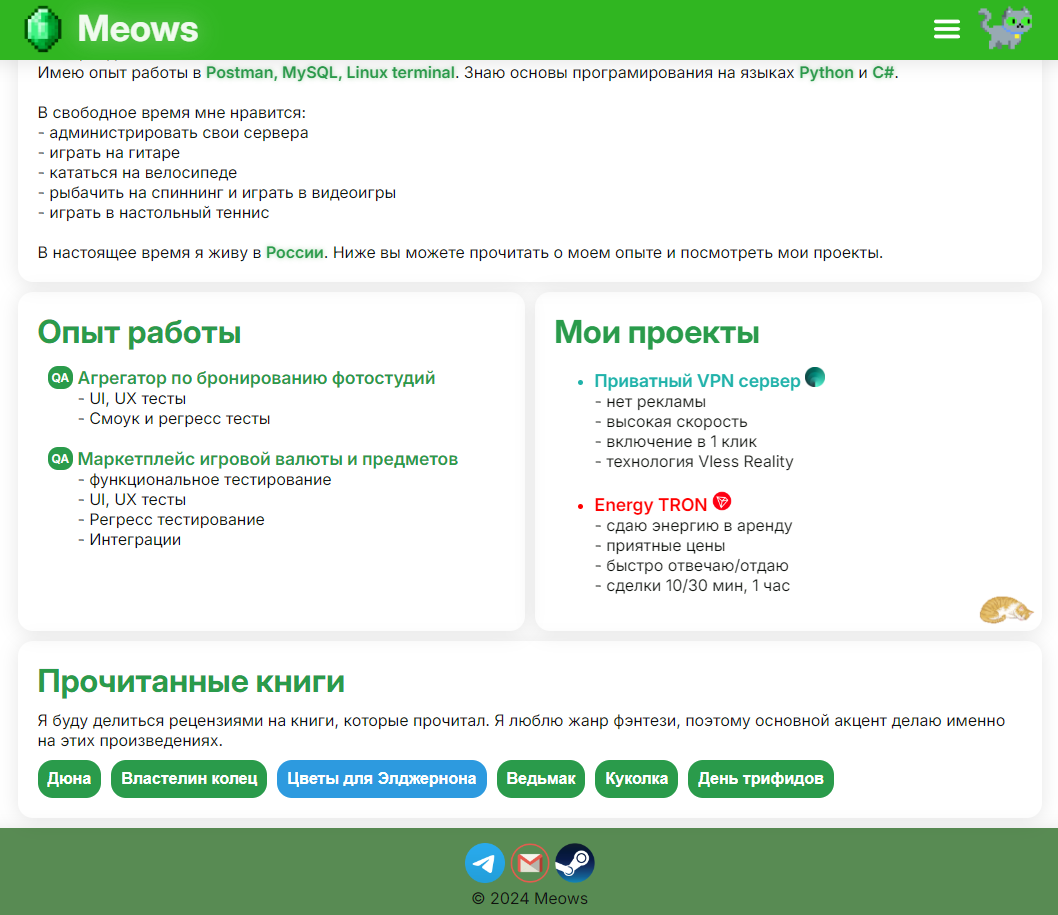Open the Telegram link in footer
This screenshot has width=1058, height=915.
coord(485,863)
